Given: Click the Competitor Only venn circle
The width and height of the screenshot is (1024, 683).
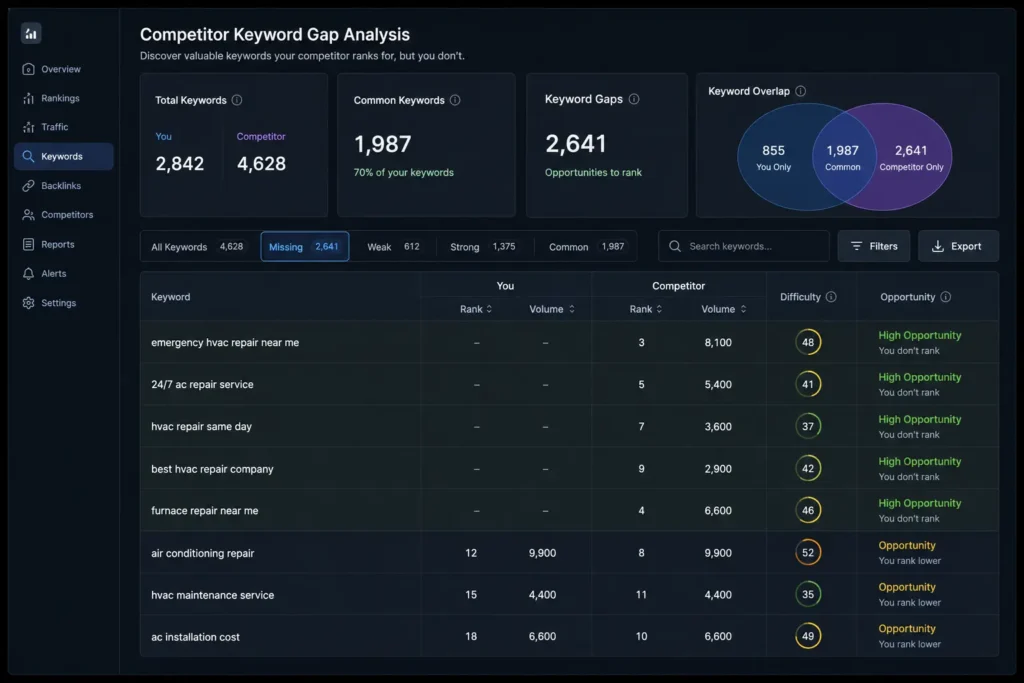Looking at the screenshot, I should click(912, 157).
